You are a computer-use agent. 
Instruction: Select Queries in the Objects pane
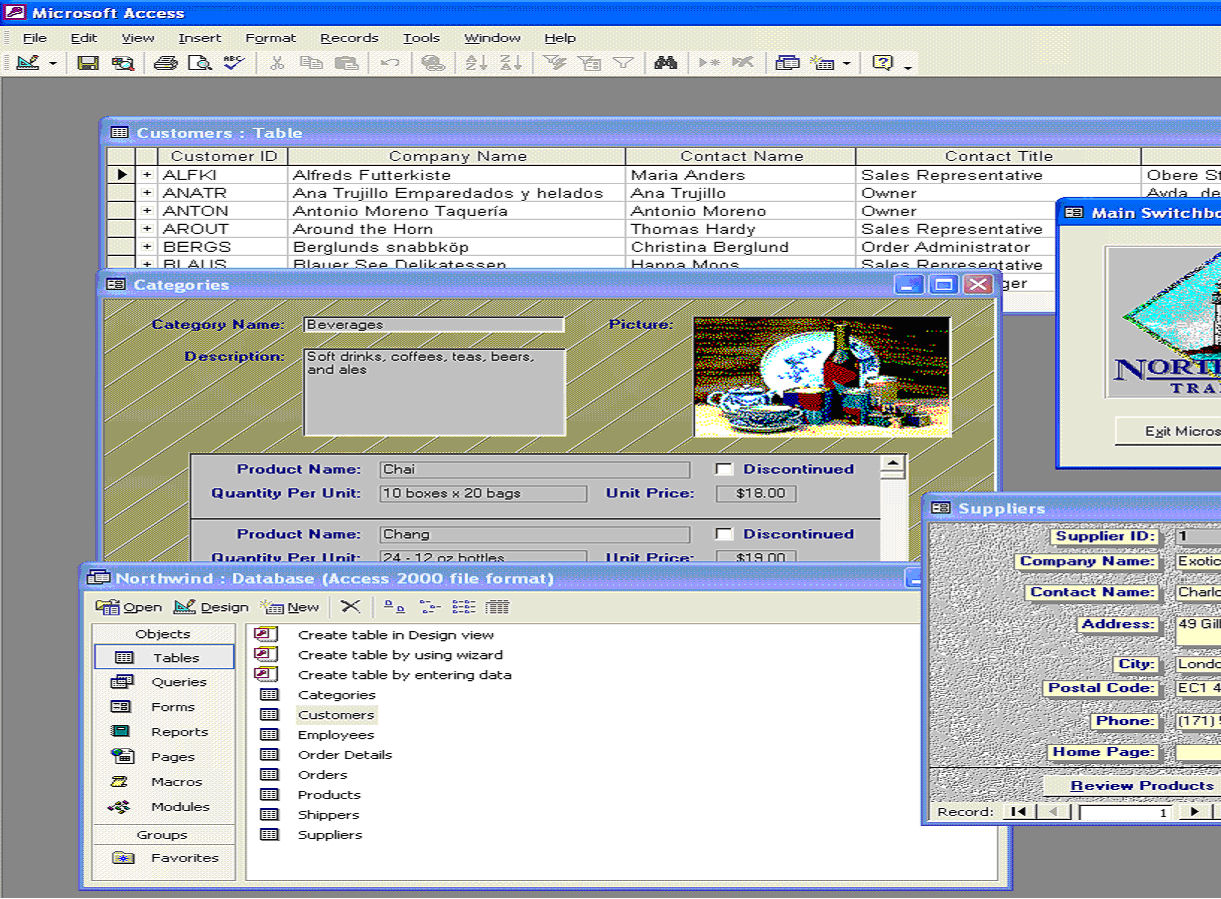tap(164, 682)
